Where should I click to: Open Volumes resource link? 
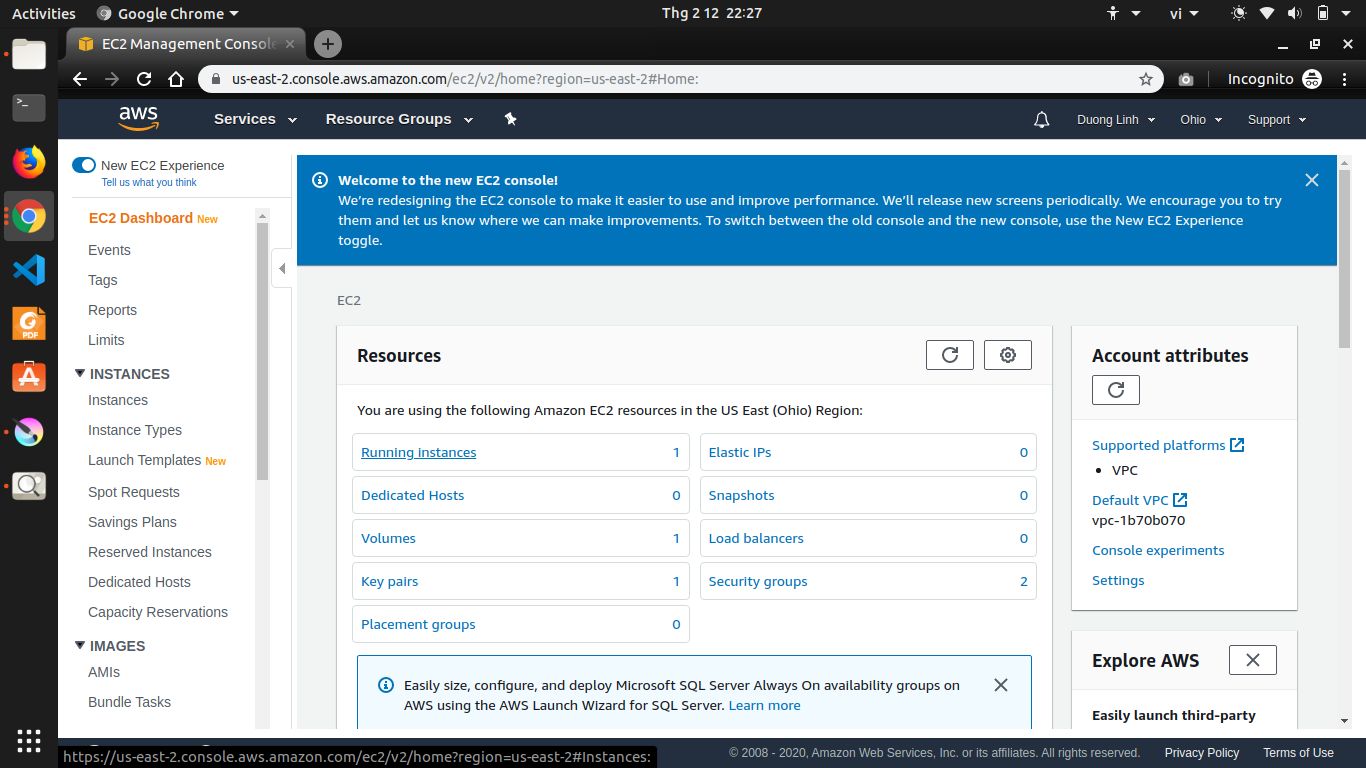point(388,539)
